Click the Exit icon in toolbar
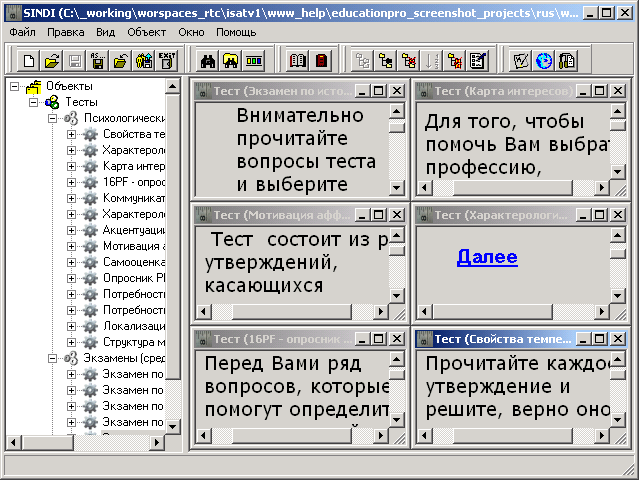The width and height of the screenshot is (639, 480). (168, 61)
